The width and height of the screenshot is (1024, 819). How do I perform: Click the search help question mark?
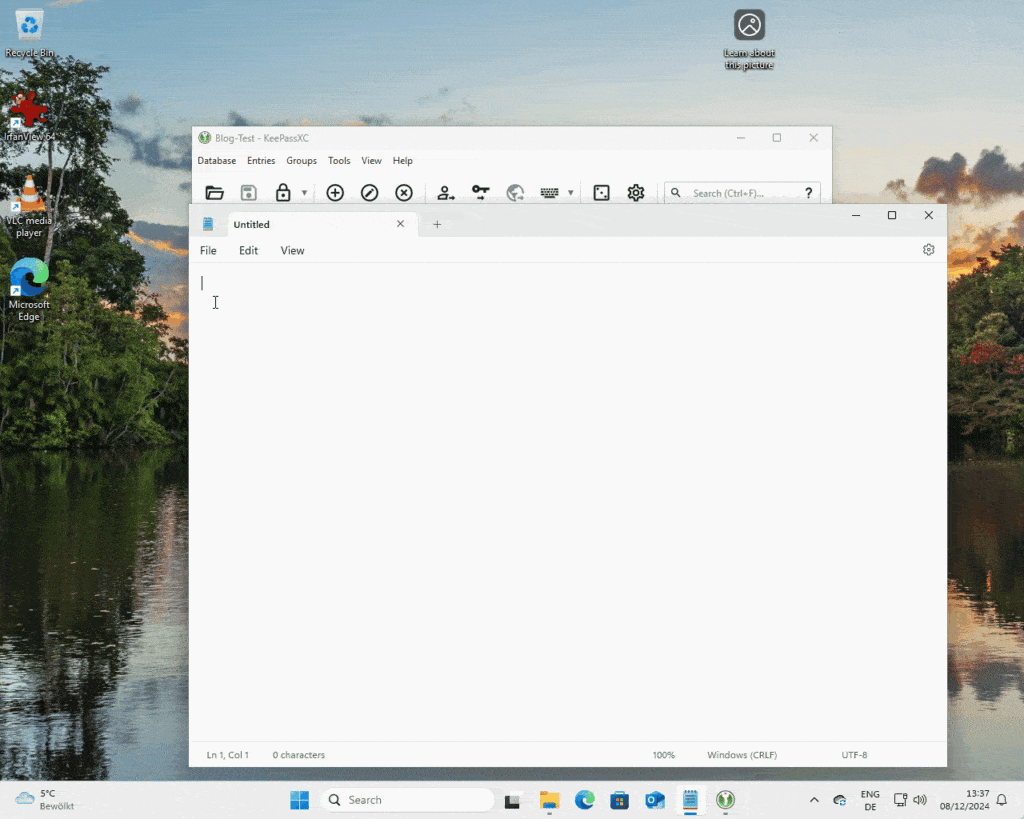tap(808, 193)
